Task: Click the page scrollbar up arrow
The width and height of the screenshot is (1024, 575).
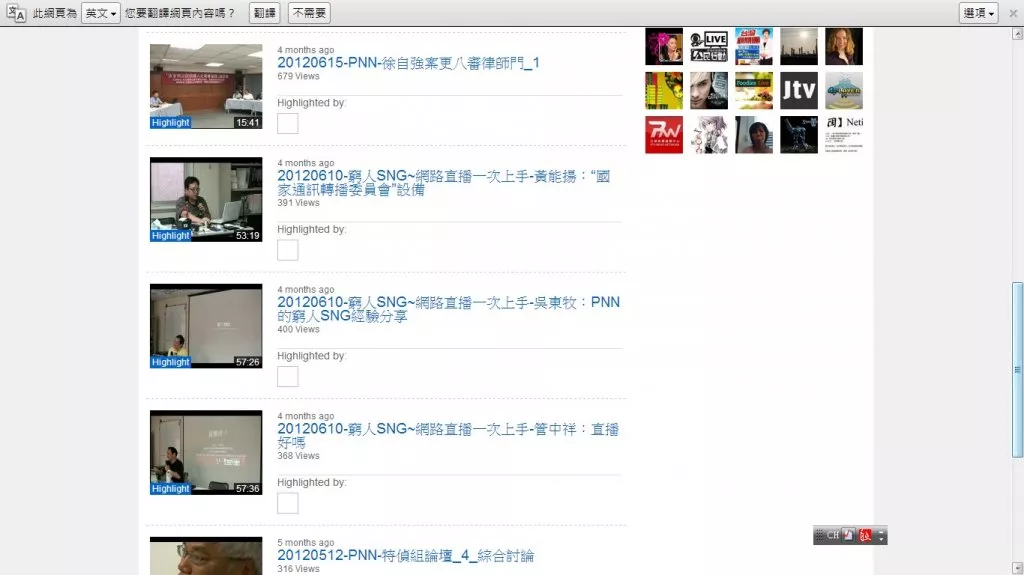Action: tap(1017, 33)
